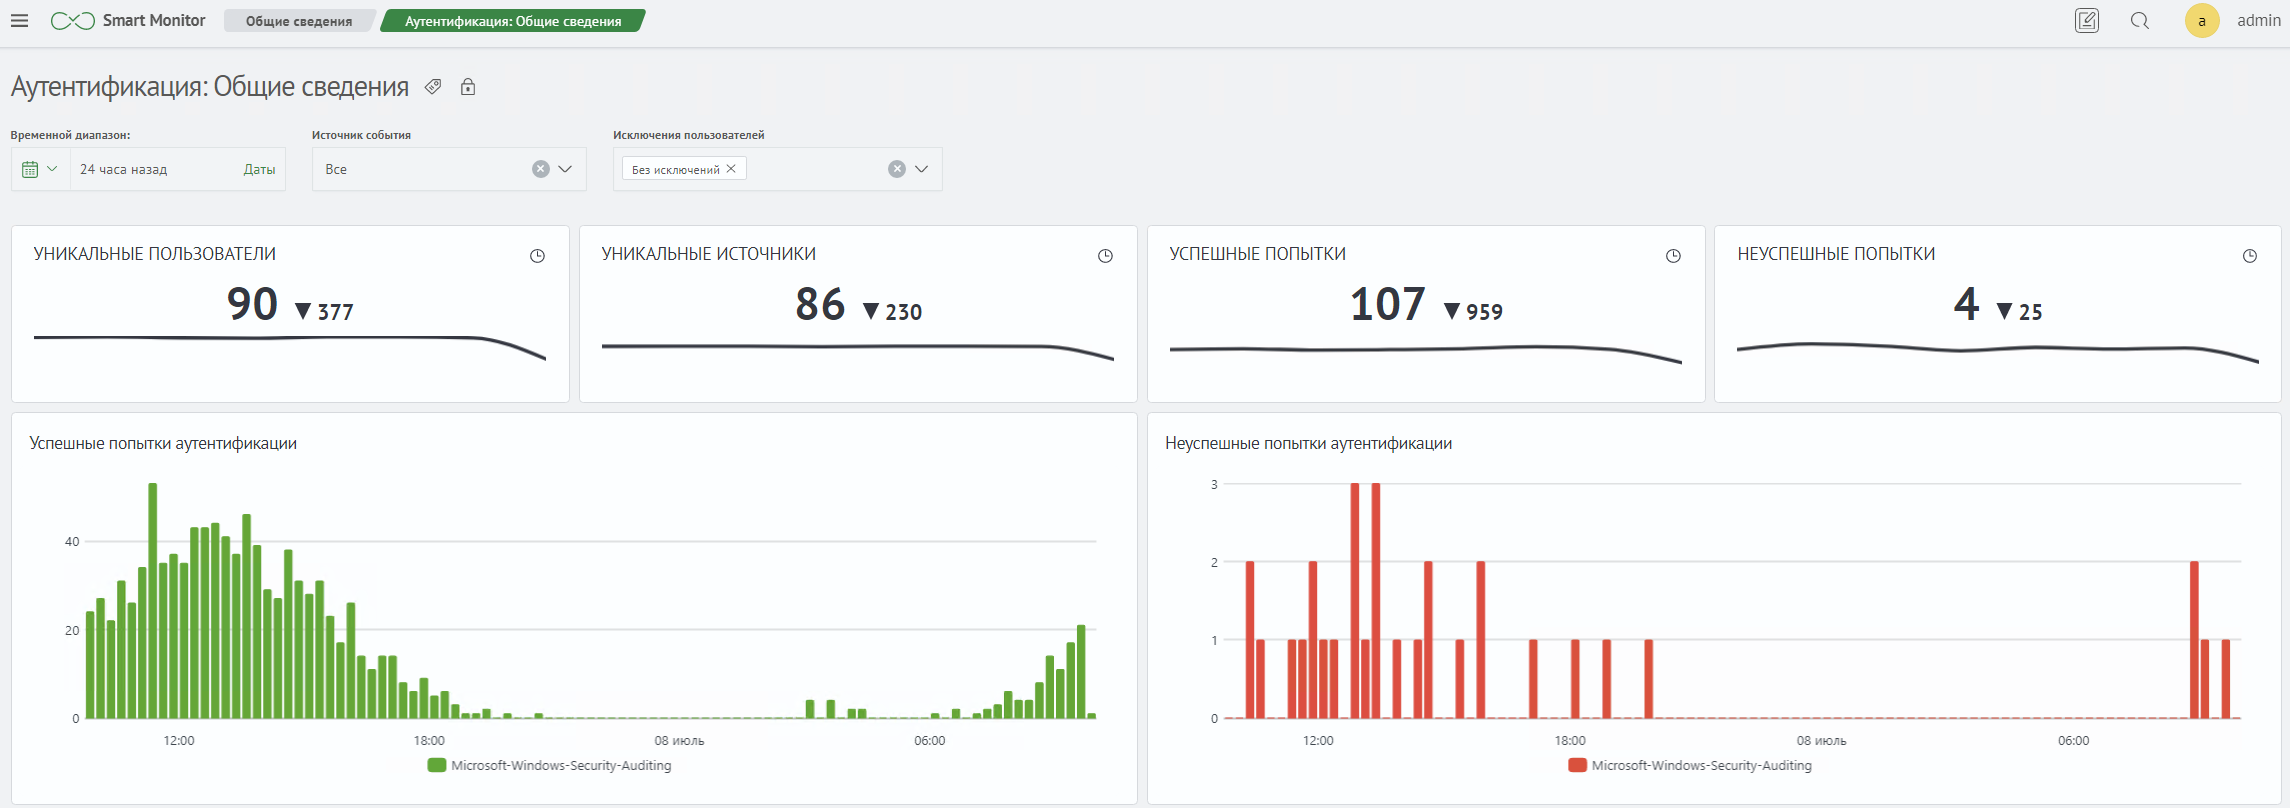2290x808 pixels.
Task: Select the Аутентификация: Общие сведения breadcrumb
Action: tap(513, 21)
